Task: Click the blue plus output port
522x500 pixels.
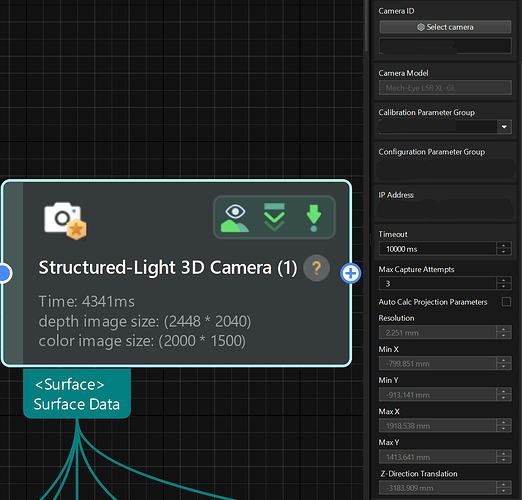Action: pos(350,273)
